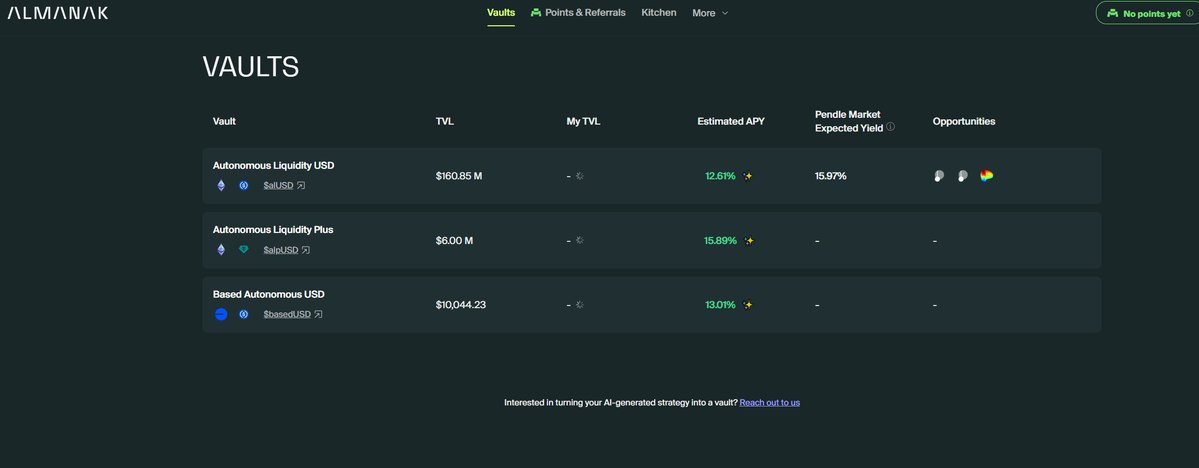
Task: Expand the More dropdown menu
Action: (710, 13)
